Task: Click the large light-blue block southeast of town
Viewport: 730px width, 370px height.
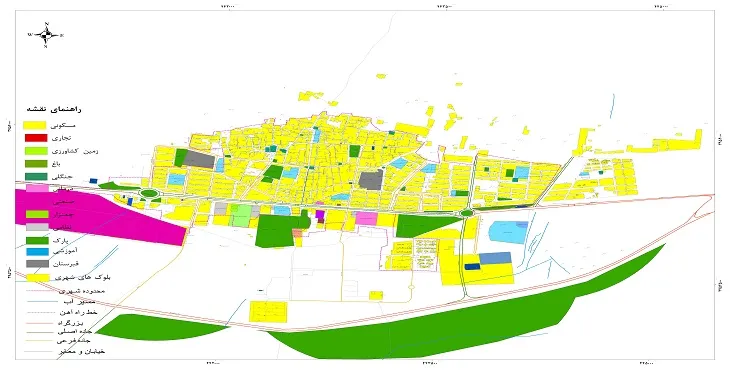Action: (508, 232)
